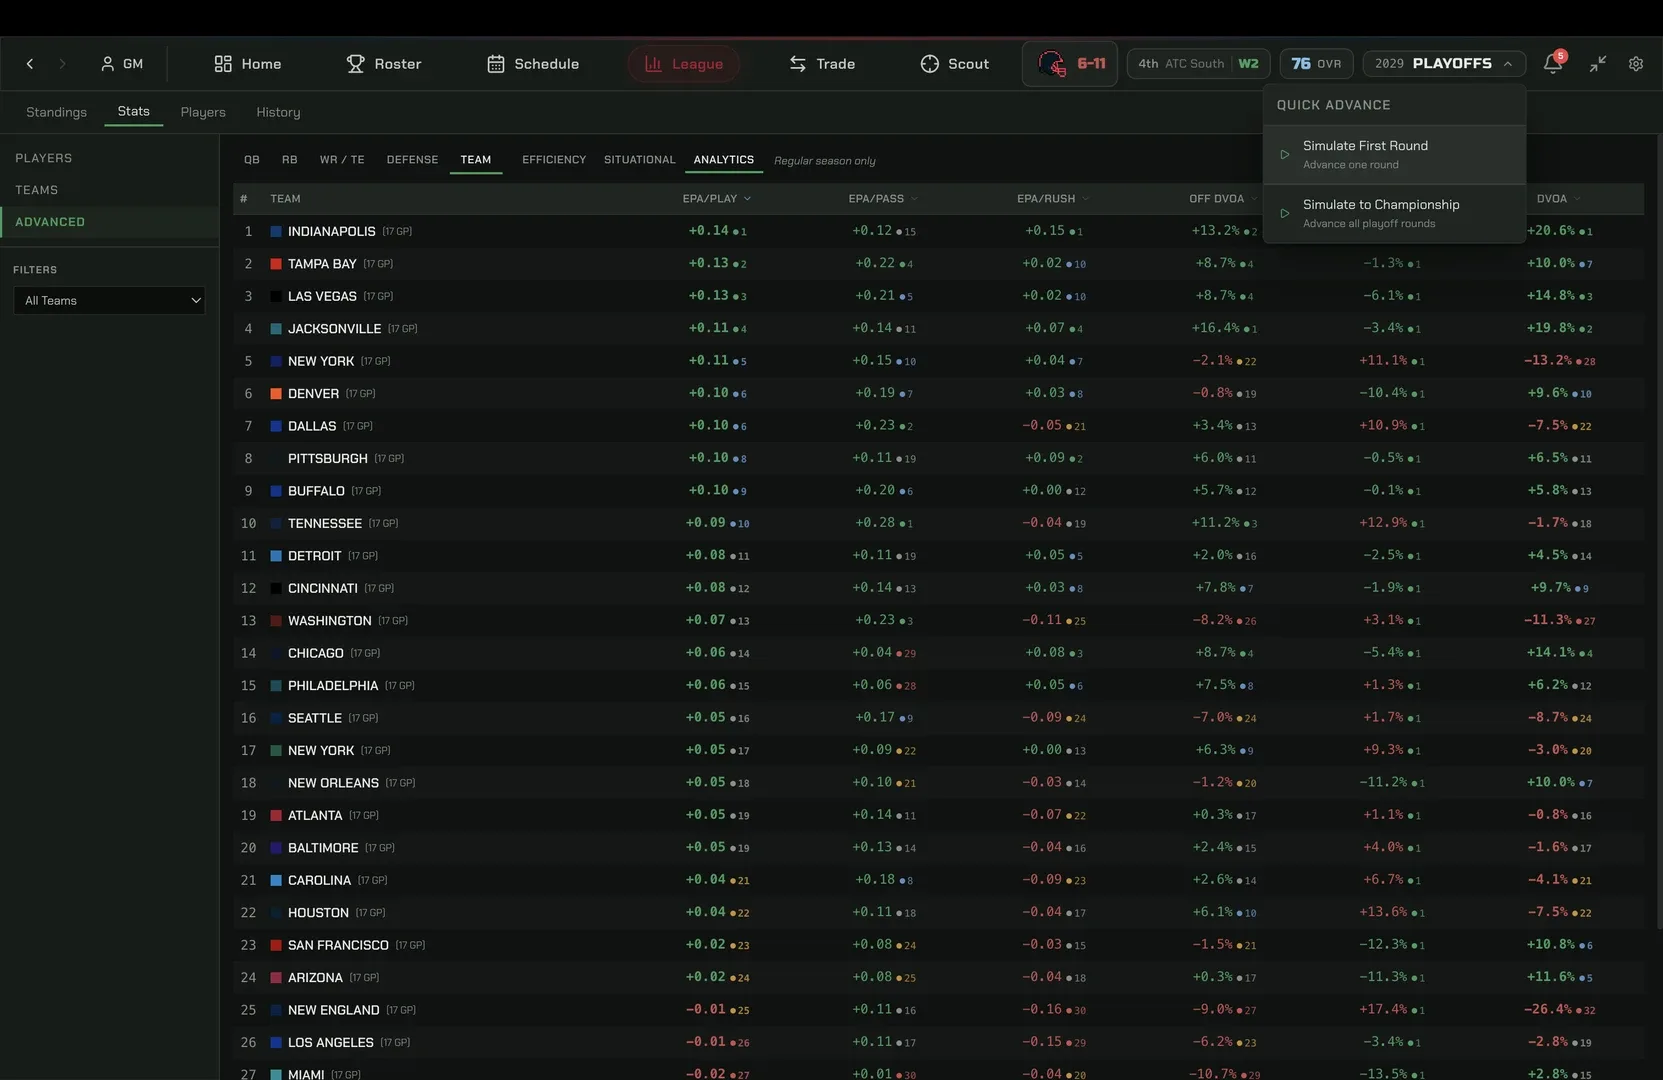Collapse the 2029 Playoffs advance menu
The width and height of the screenshot is (1663, 1080).
(1444, 63)
